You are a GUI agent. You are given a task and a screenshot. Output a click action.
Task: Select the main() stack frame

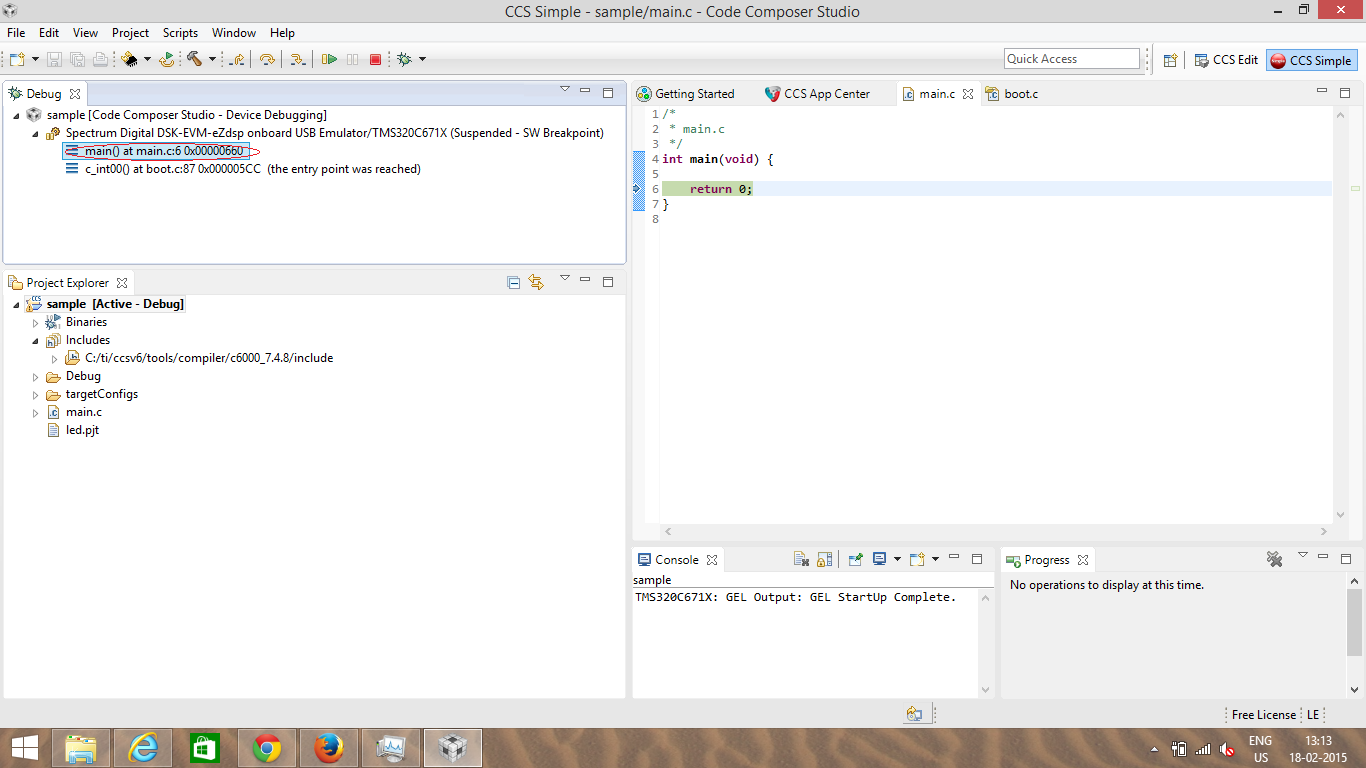pyautogui.click(x=154, y=151)
